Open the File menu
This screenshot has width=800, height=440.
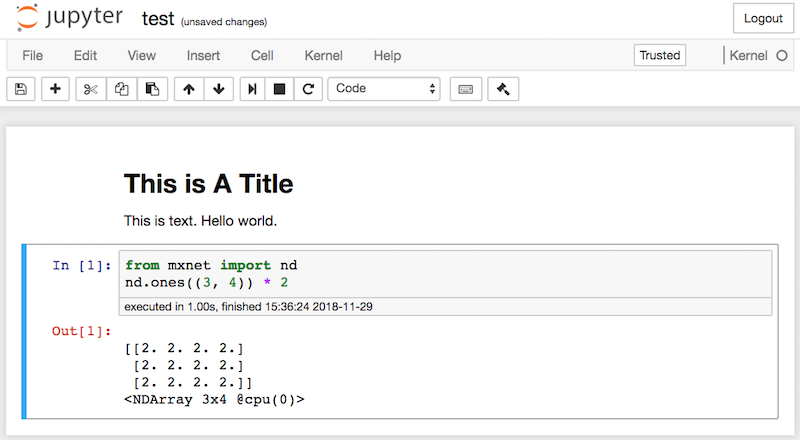click(x=32, y=56)
